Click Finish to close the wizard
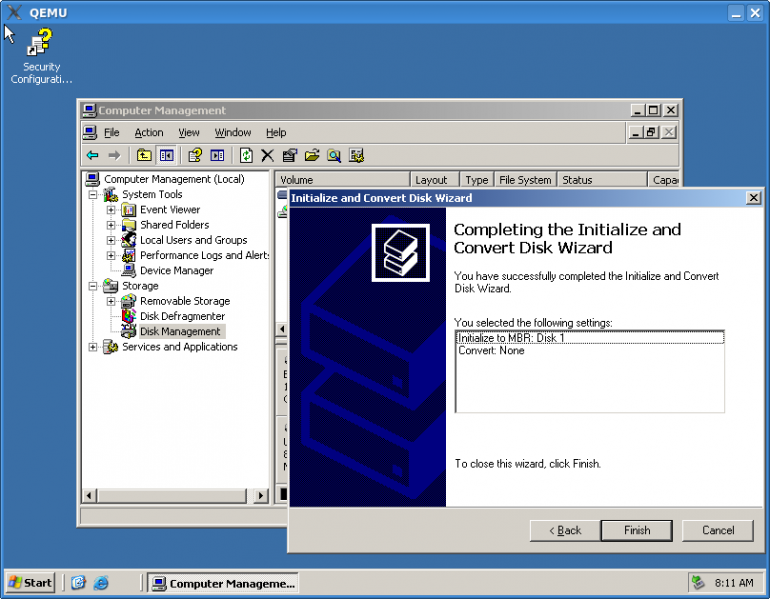This screenshot has width=770, height=599. pos(637,530)
